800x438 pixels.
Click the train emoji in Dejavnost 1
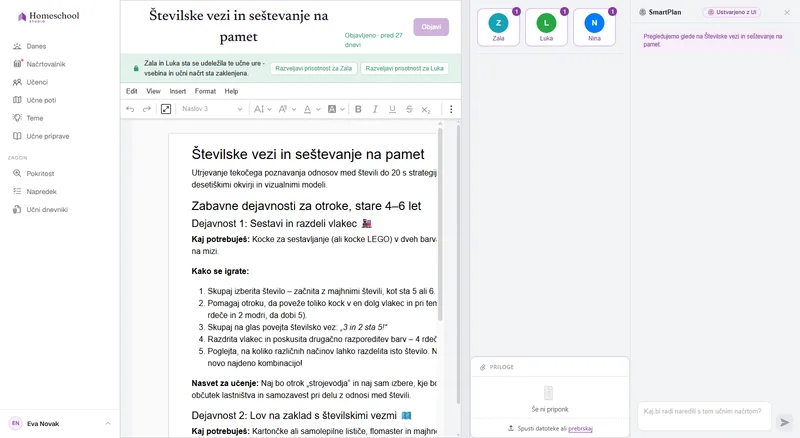366,224
